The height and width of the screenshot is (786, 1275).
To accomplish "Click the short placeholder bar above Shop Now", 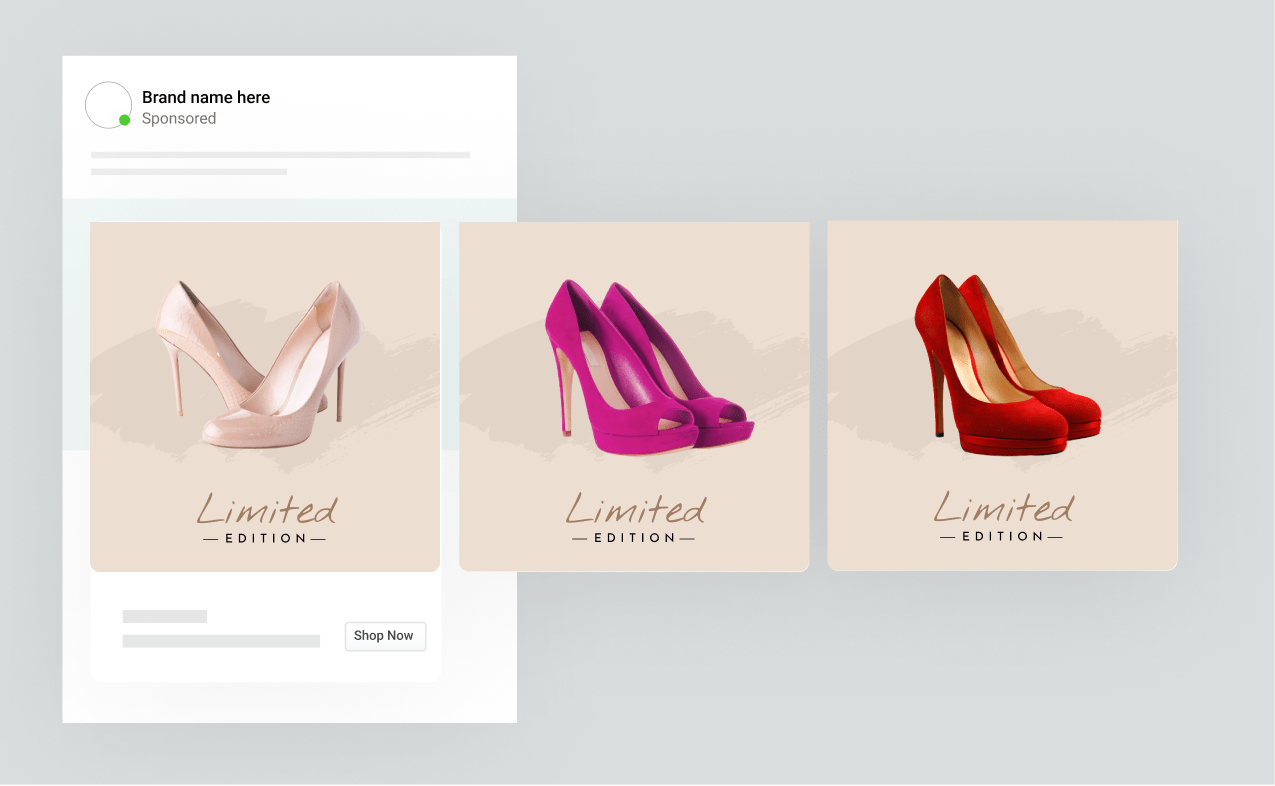I will click(165, 616).
